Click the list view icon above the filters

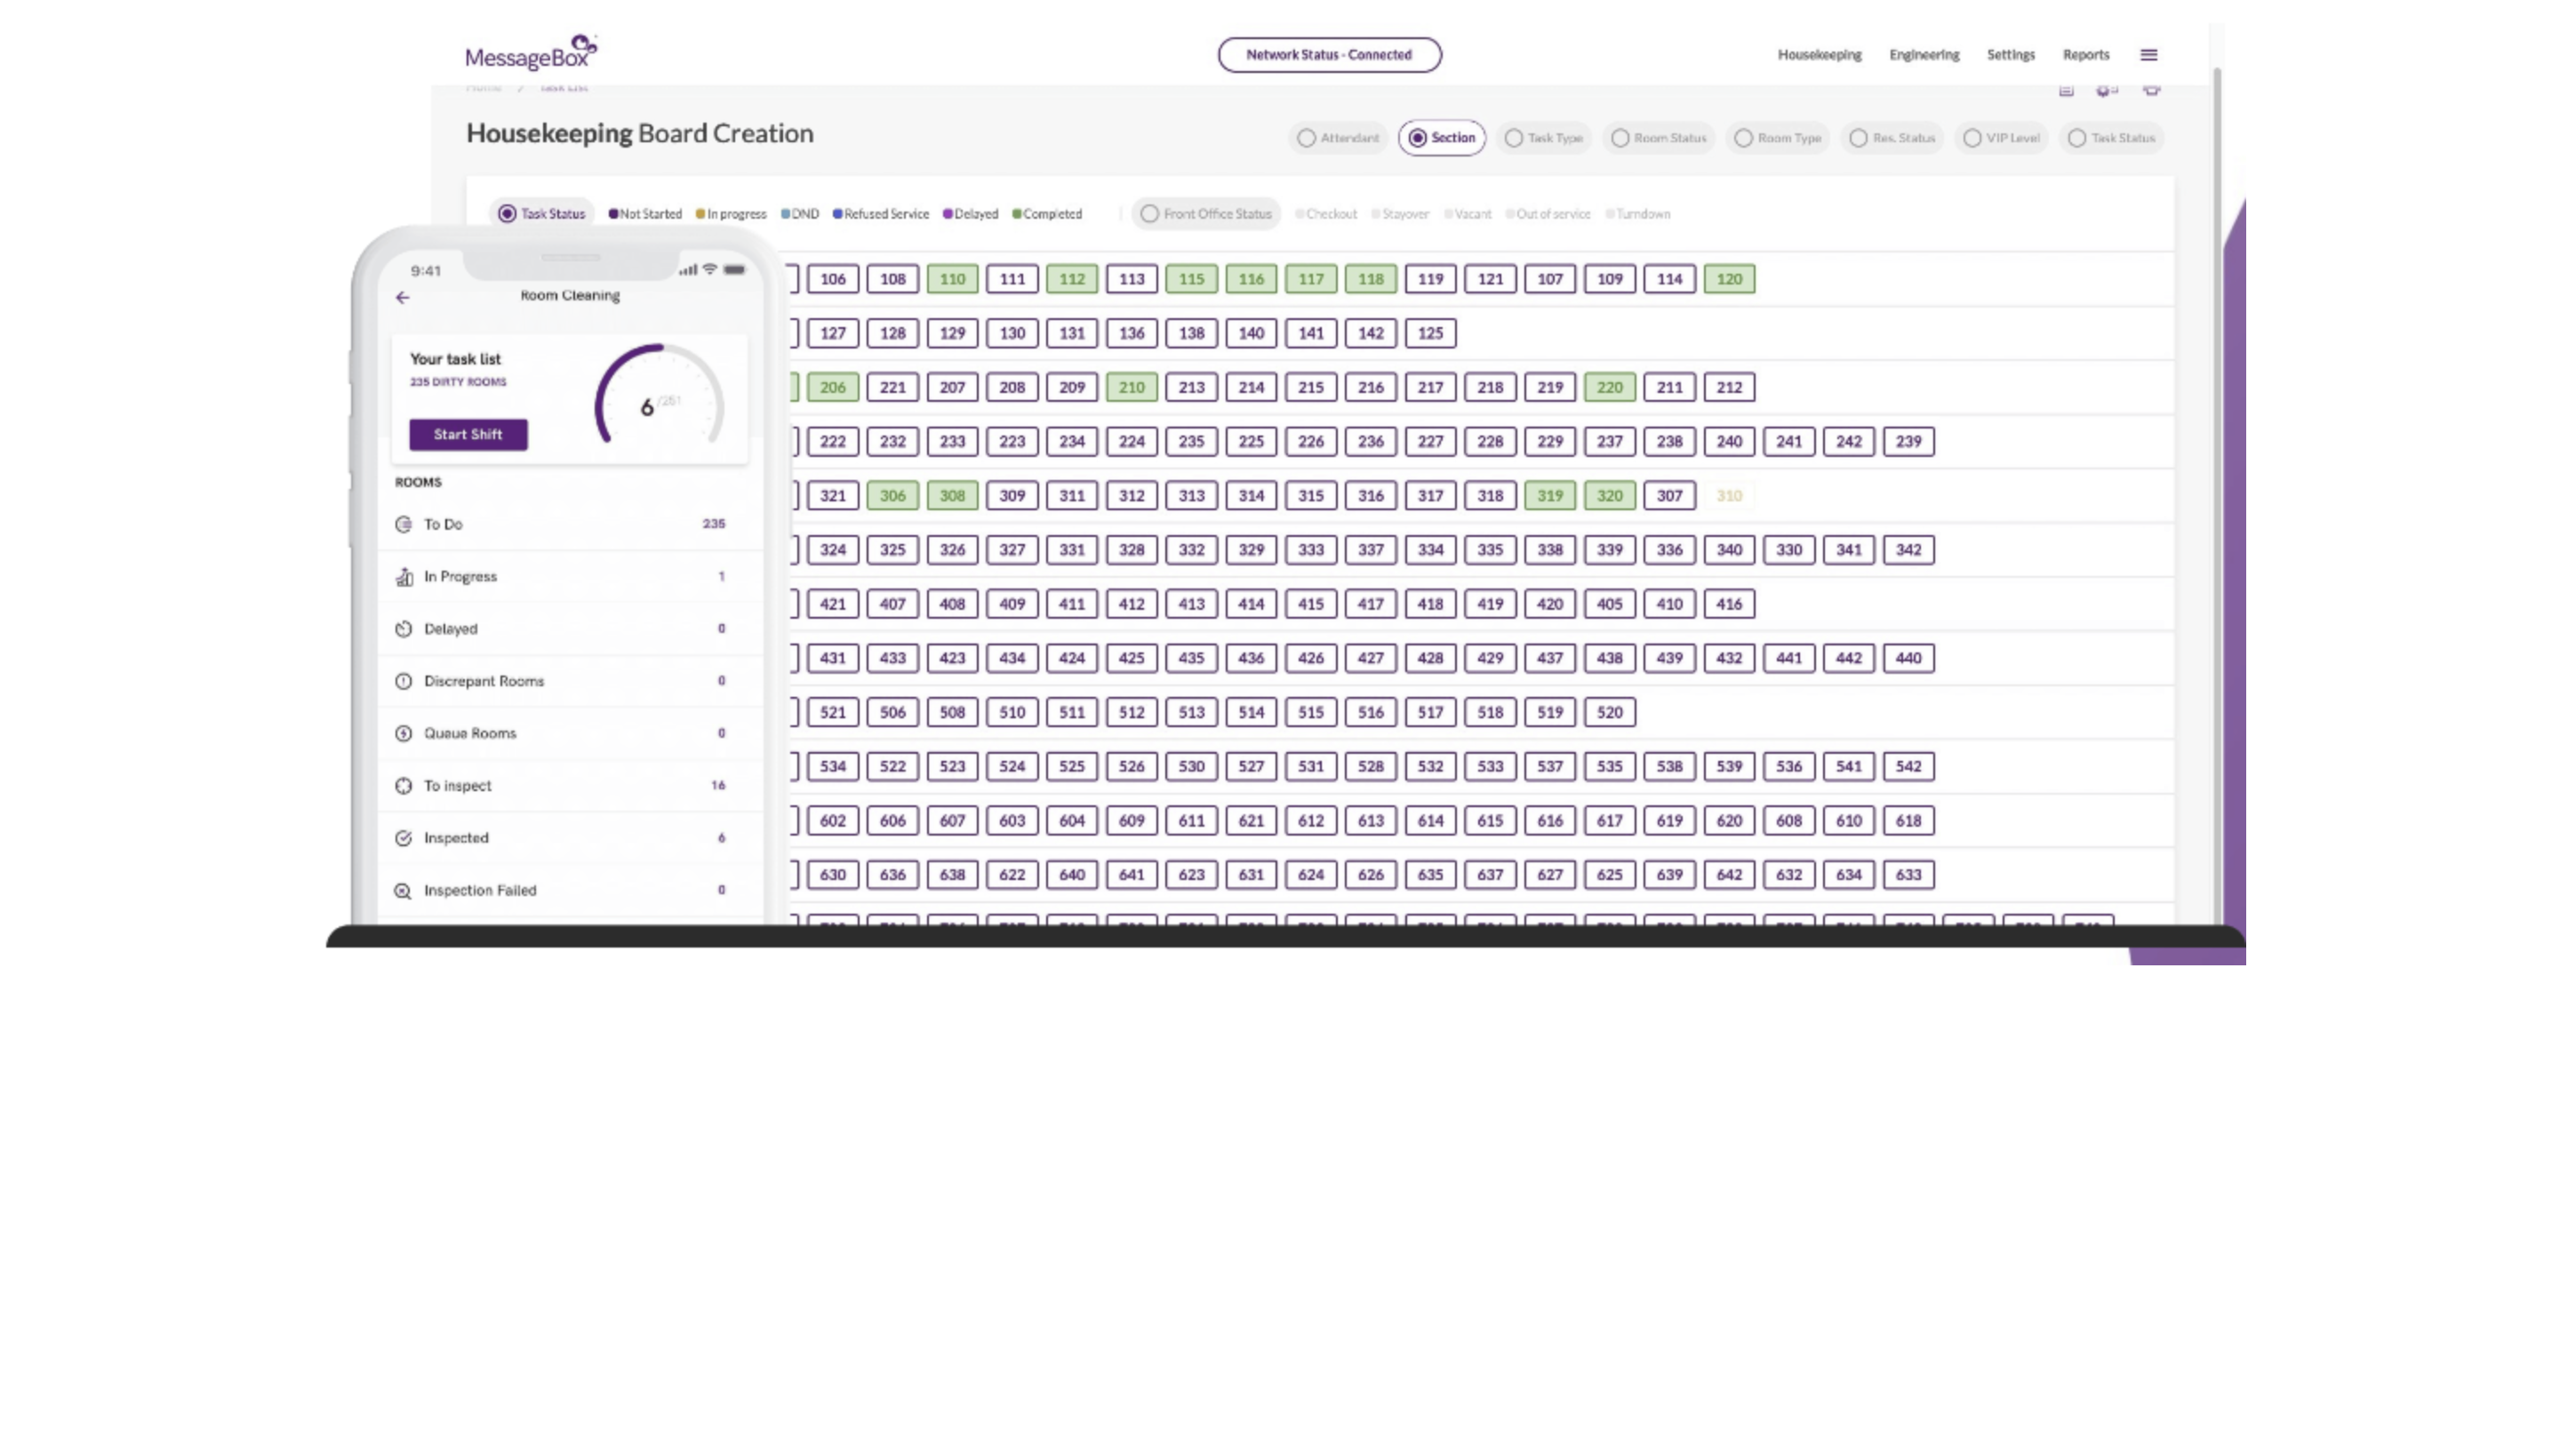coord(2066,90)
